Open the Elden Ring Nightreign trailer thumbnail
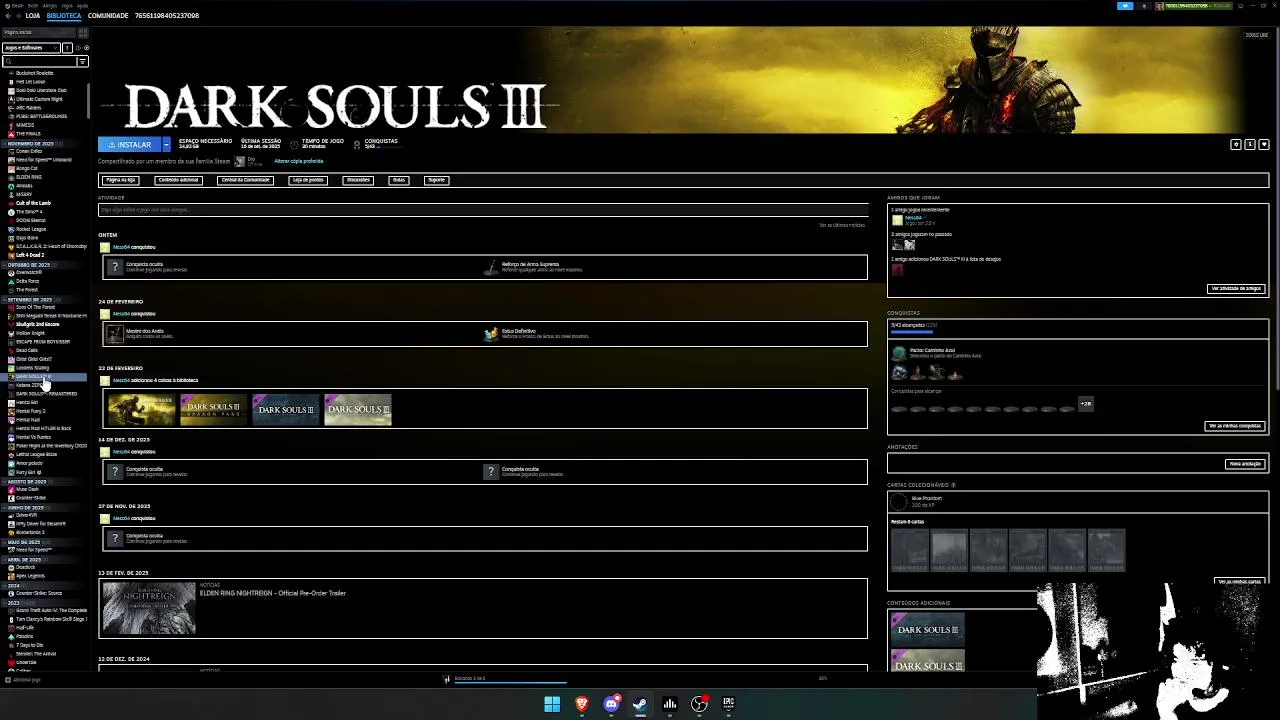The image size is (1280, 720). point(149,608)
